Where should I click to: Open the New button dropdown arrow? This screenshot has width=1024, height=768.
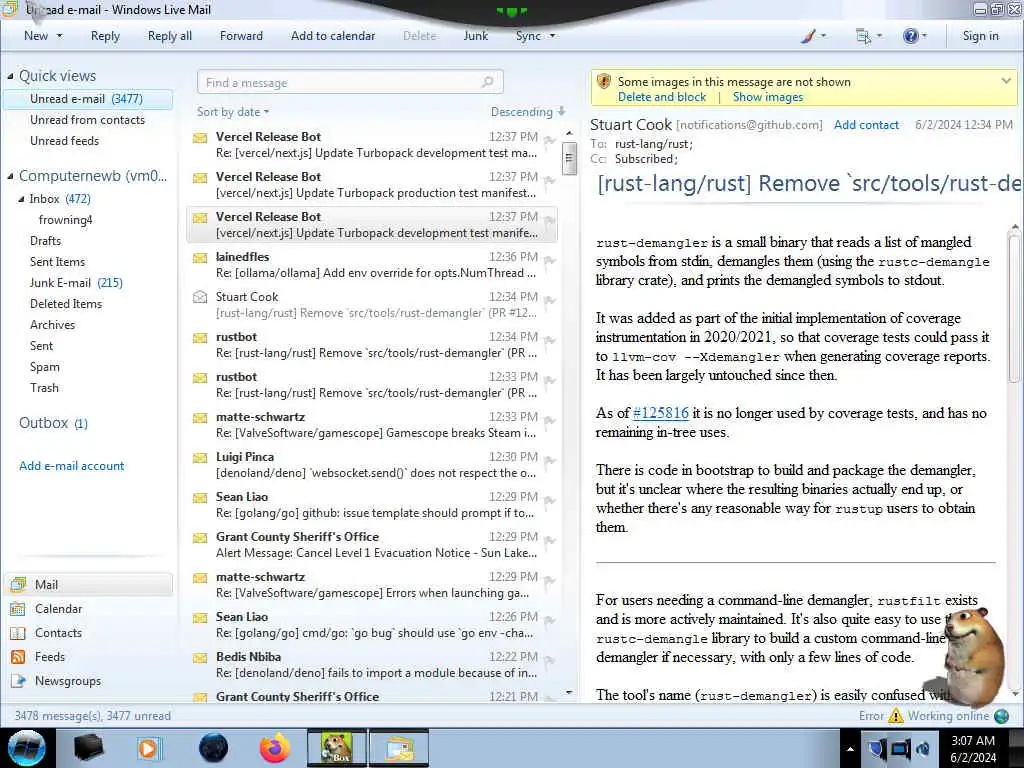(59, 36)
